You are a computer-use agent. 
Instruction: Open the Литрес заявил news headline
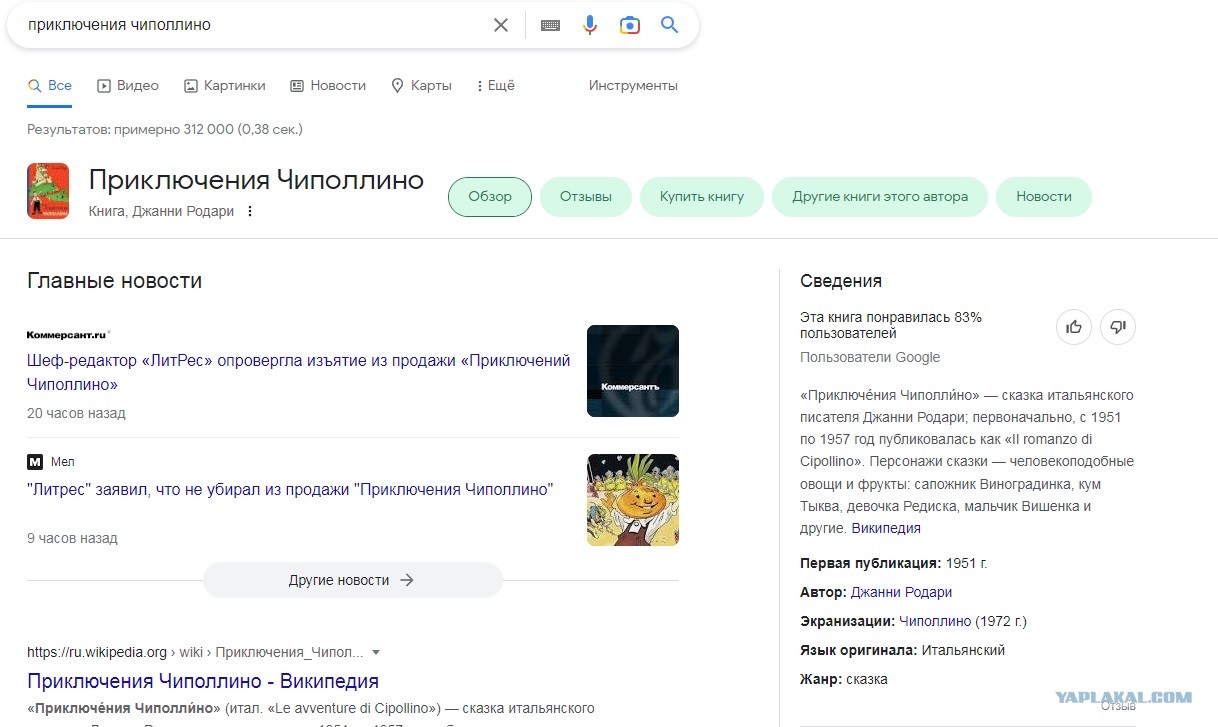point(290,490)
